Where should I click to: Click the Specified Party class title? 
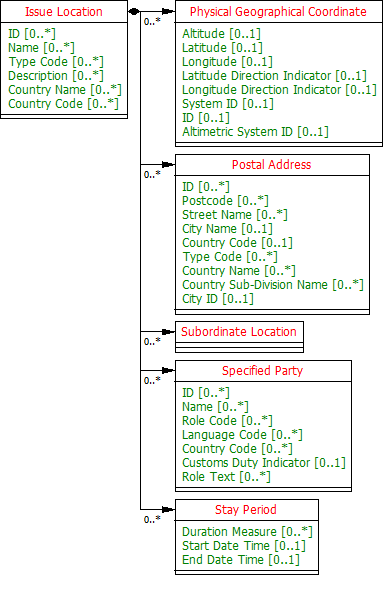click(263, 371)
